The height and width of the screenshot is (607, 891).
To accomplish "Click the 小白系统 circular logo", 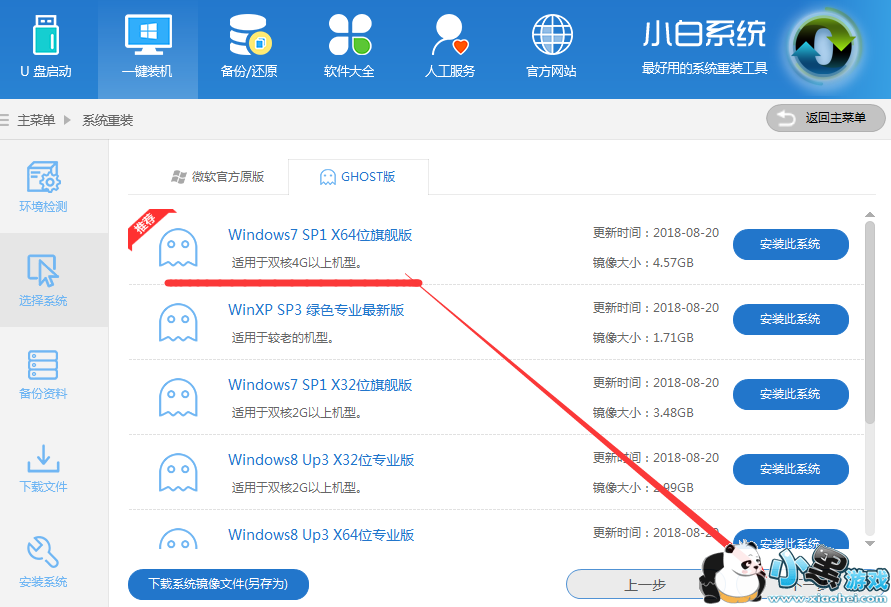I will click(x=823, y=48).
